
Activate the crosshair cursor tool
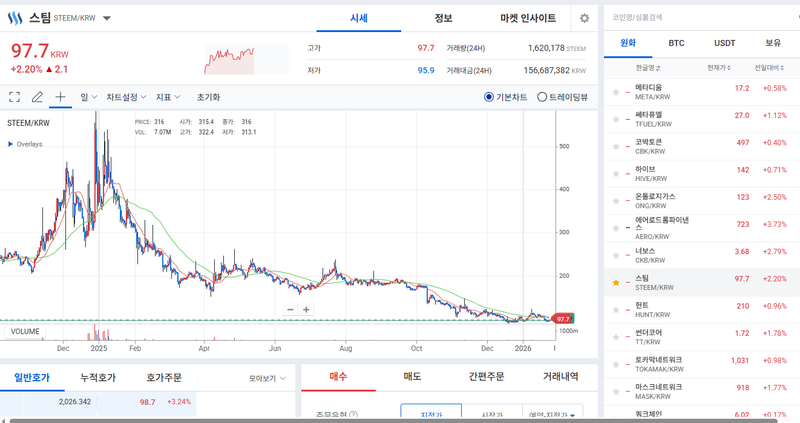60,97
